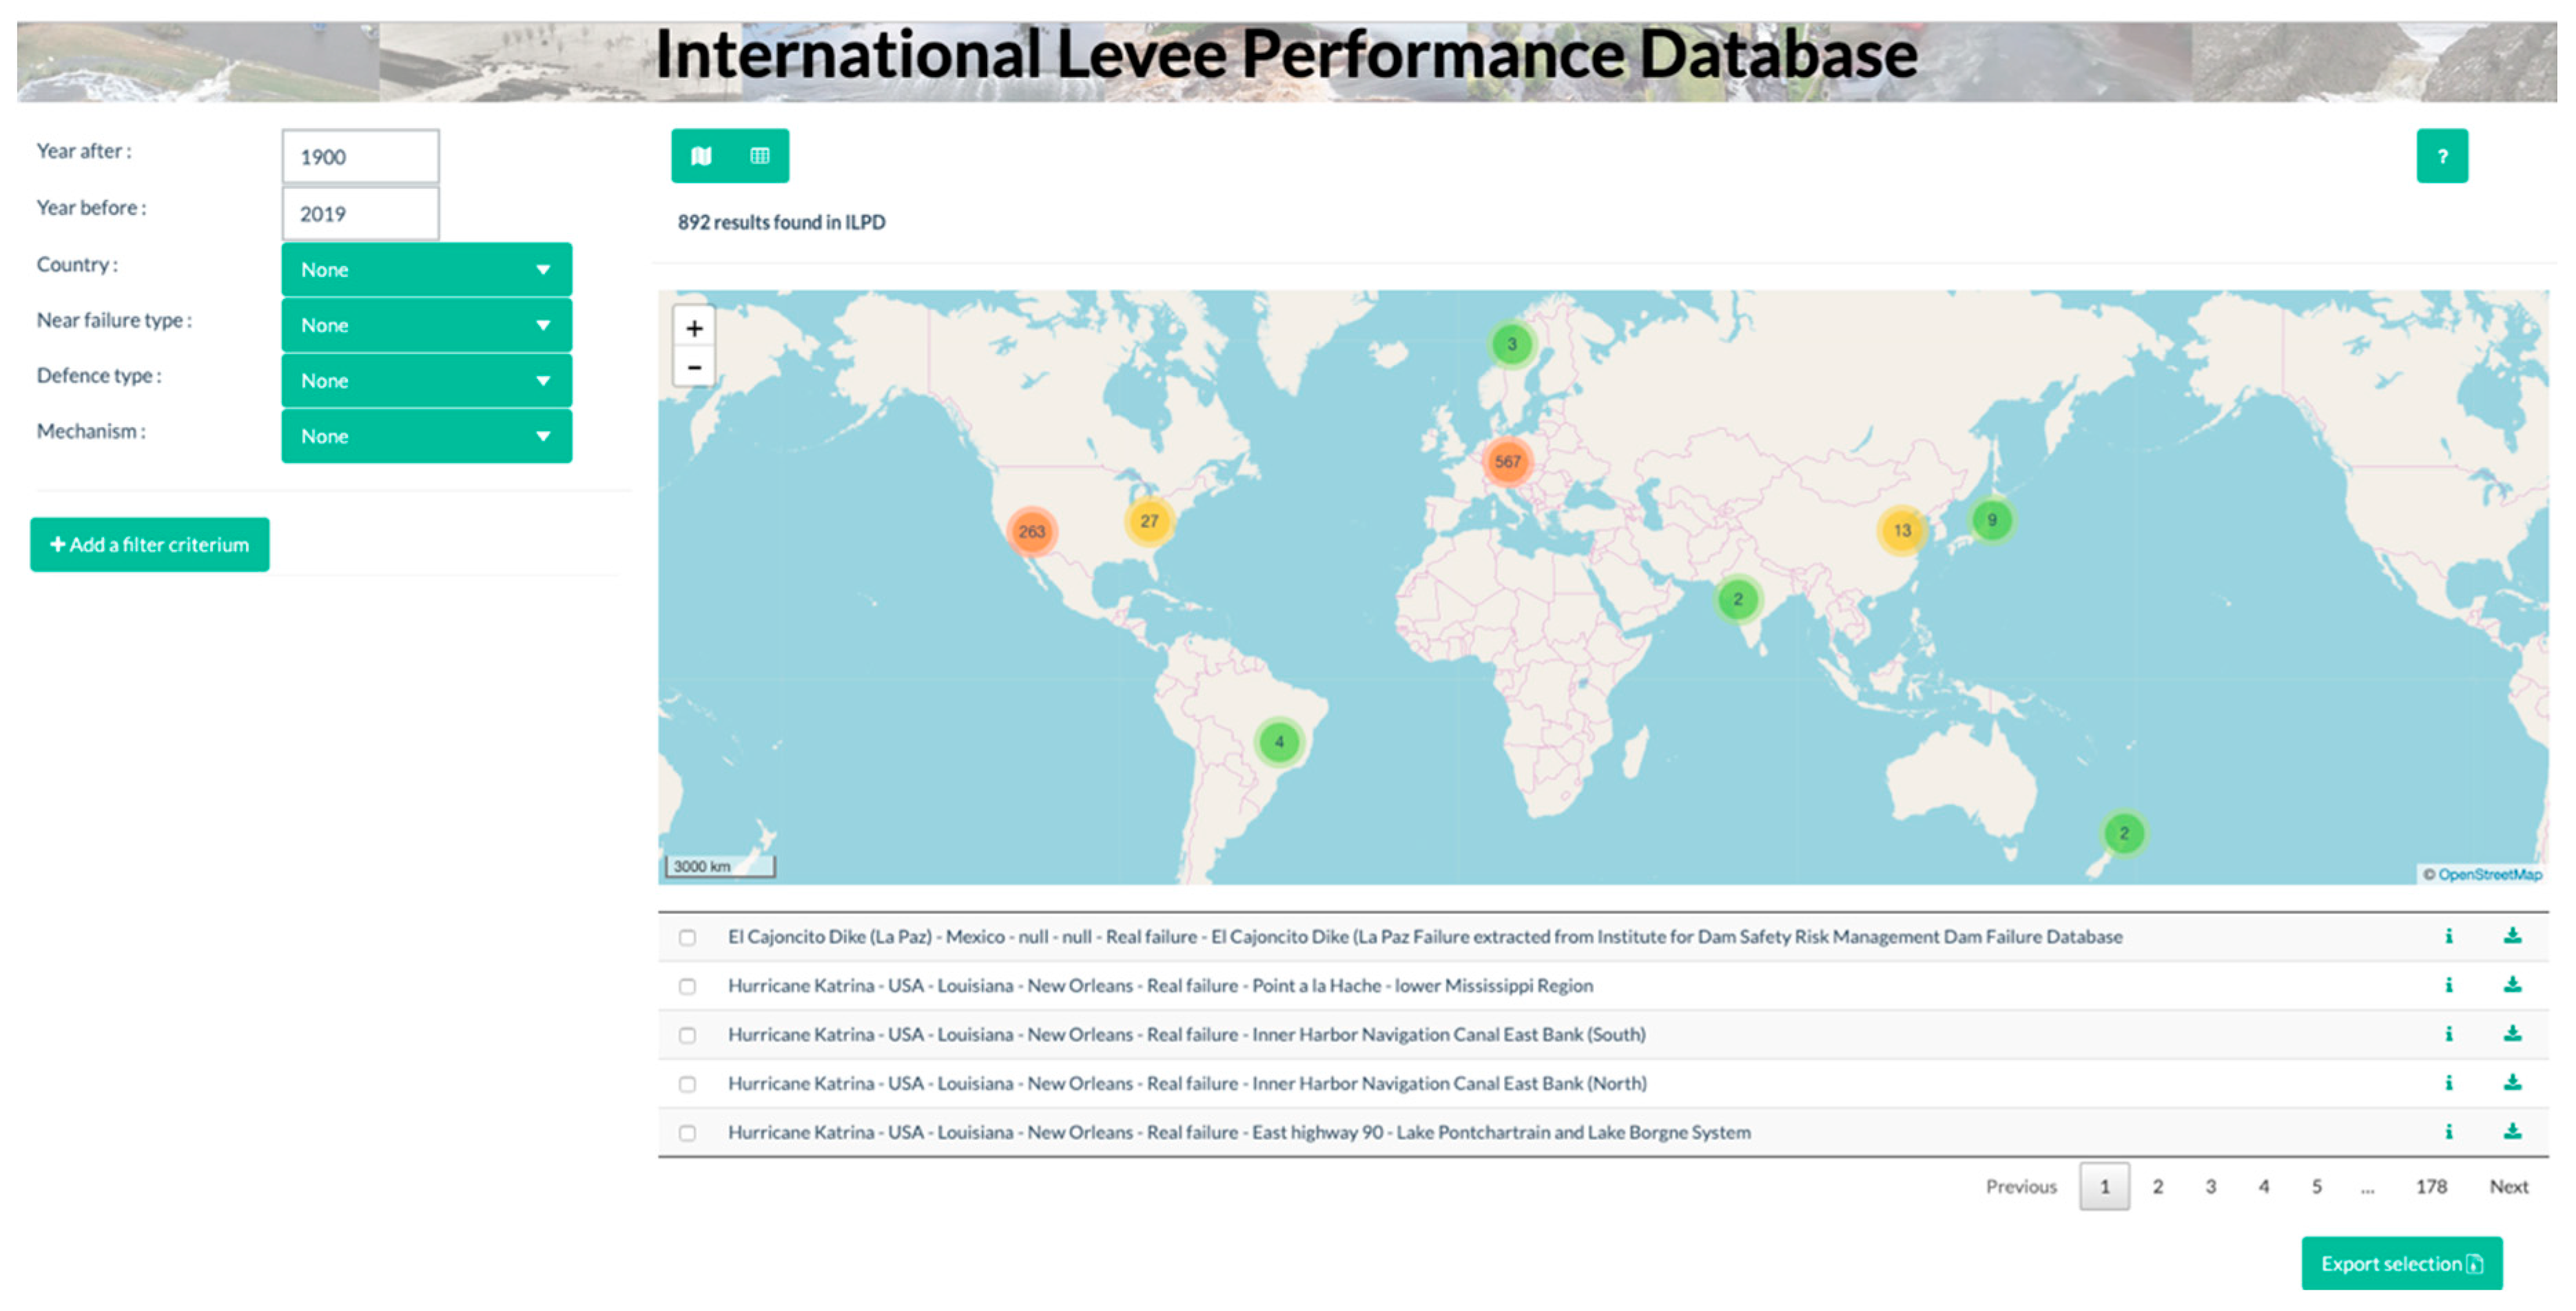Image resolution: width=2576 pixels, height=1311 pixels.
Task: Open the Mechanism dropdown
Action: pos(426,436)
